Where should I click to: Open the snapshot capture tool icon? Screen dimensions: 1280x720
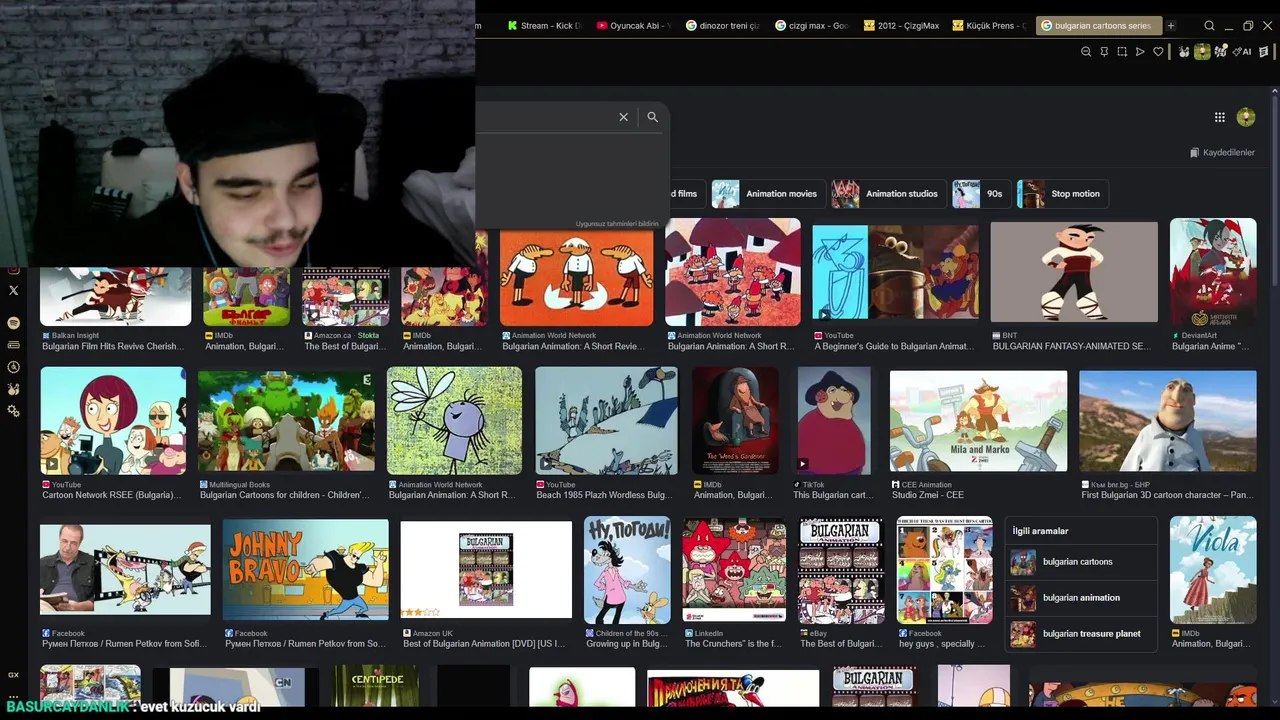pos(1122,52)
